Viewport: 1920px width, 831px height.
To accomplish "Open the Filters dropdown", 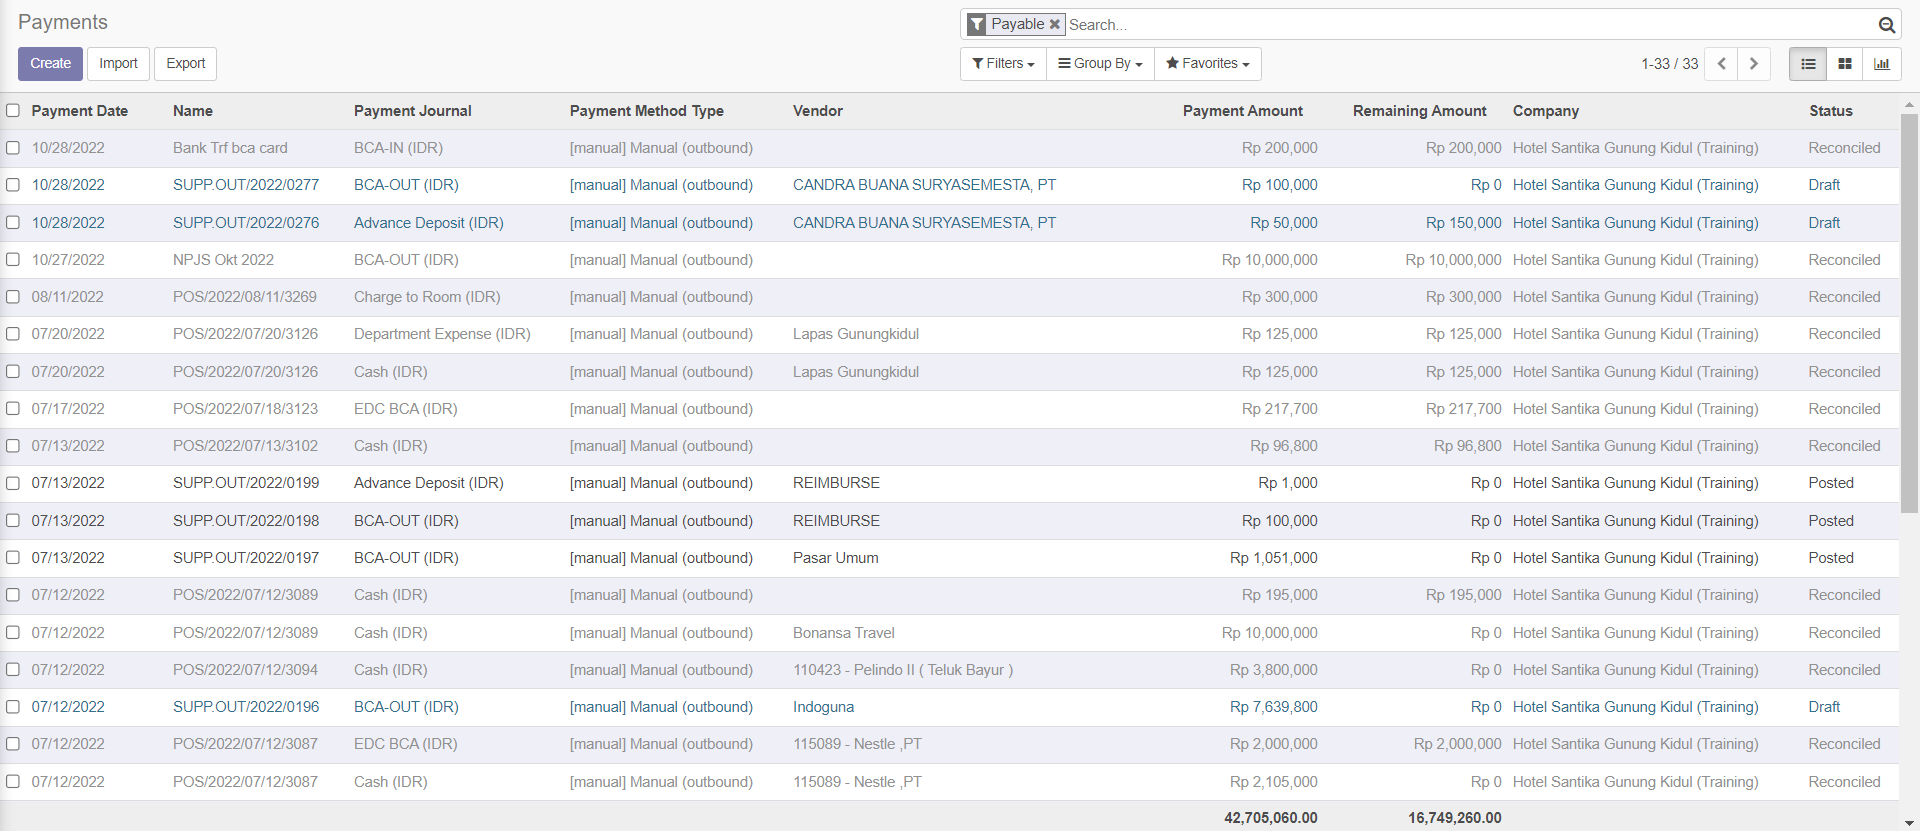I will tap(1003, 64).
